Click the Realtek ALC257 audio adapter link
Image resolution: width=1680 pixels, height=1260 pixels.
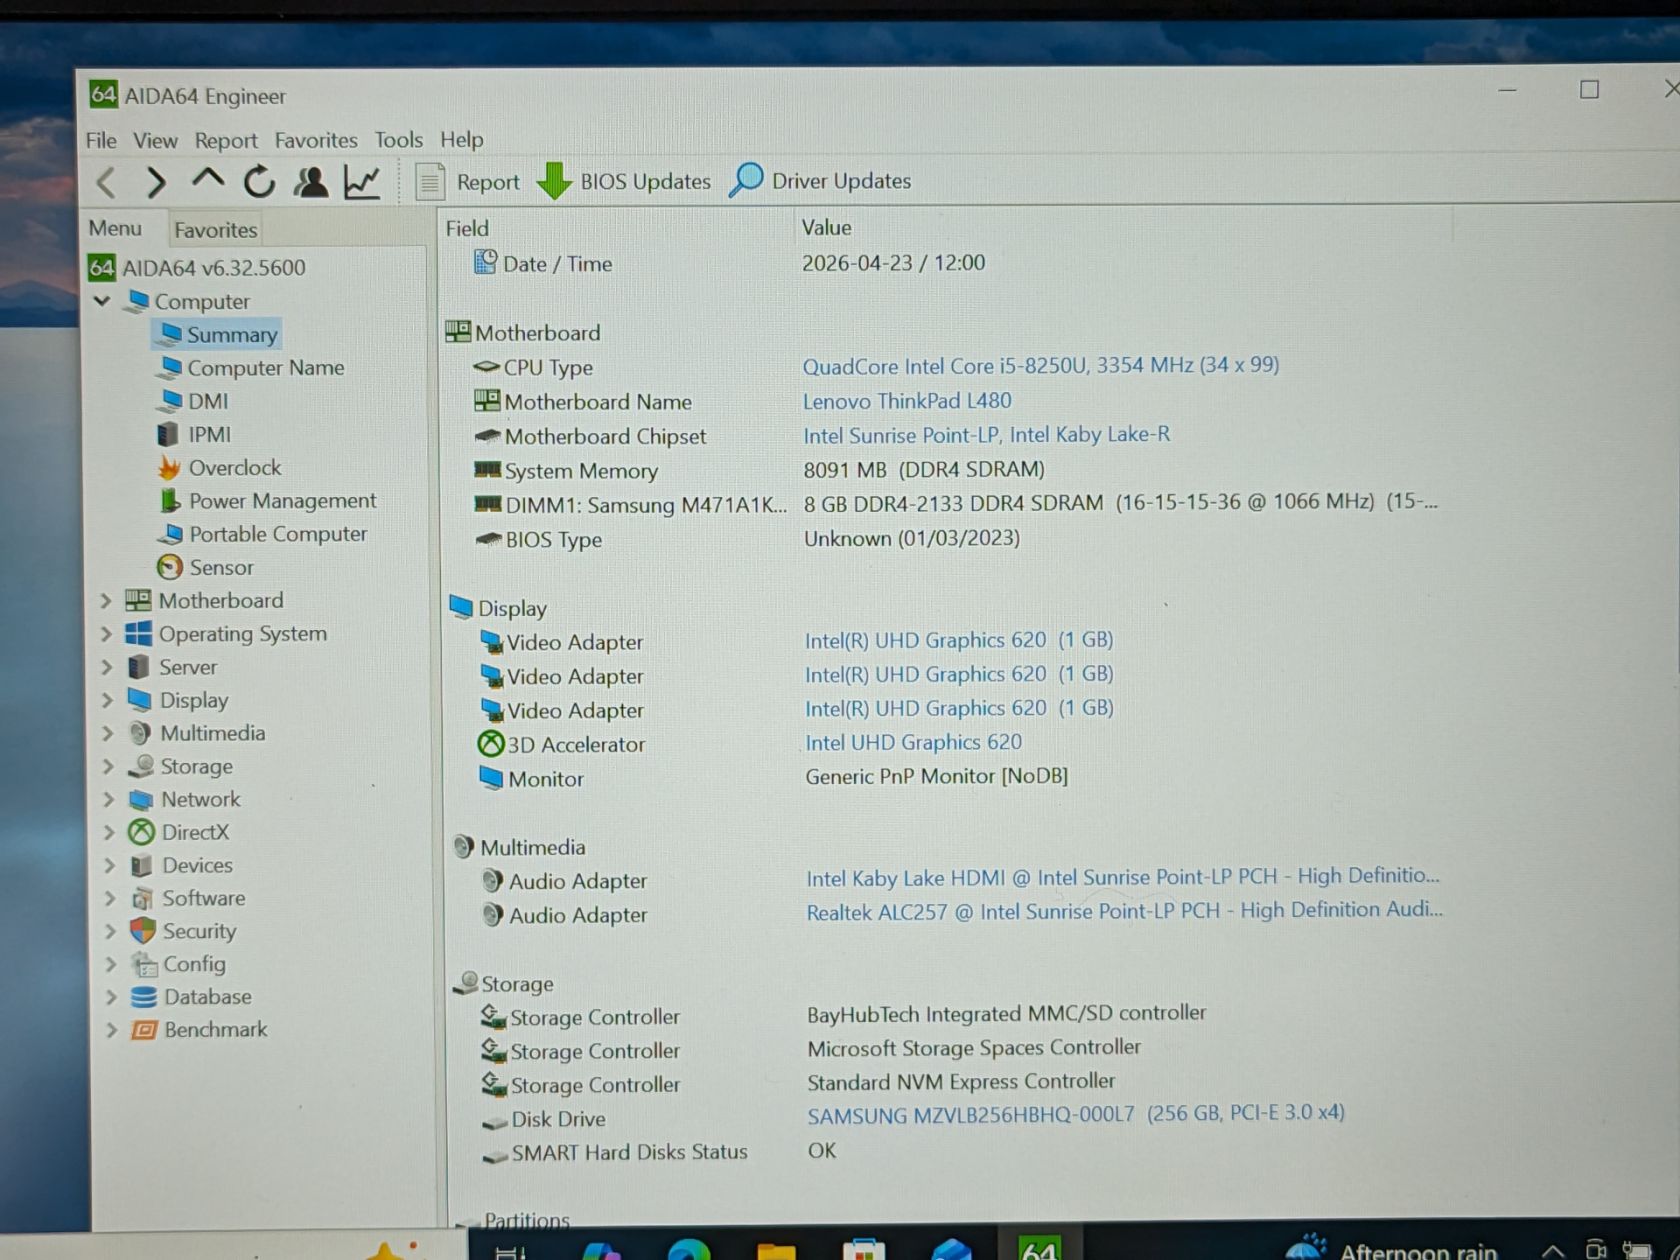click(1125, 911)
